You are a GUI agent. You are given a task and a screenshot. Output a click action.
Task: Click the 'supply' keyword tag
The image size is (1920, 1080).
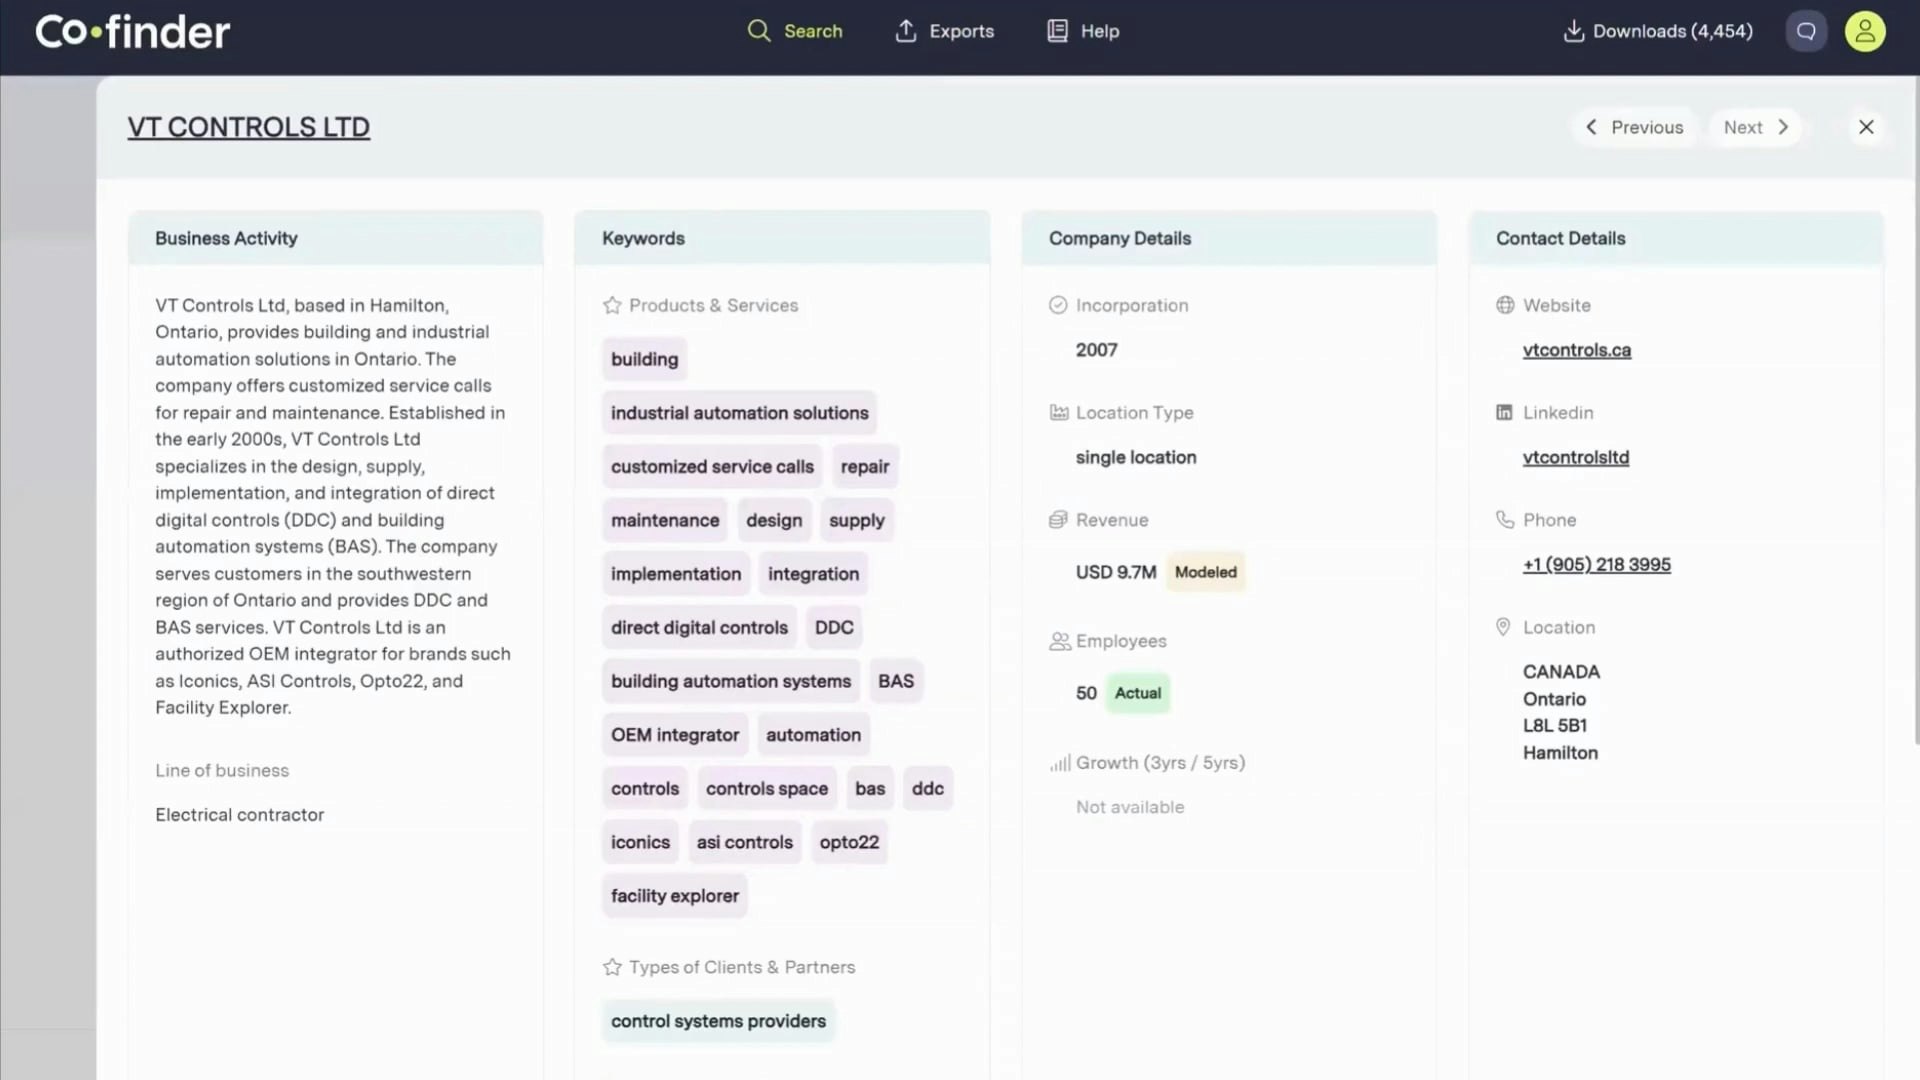click(857, 520)
